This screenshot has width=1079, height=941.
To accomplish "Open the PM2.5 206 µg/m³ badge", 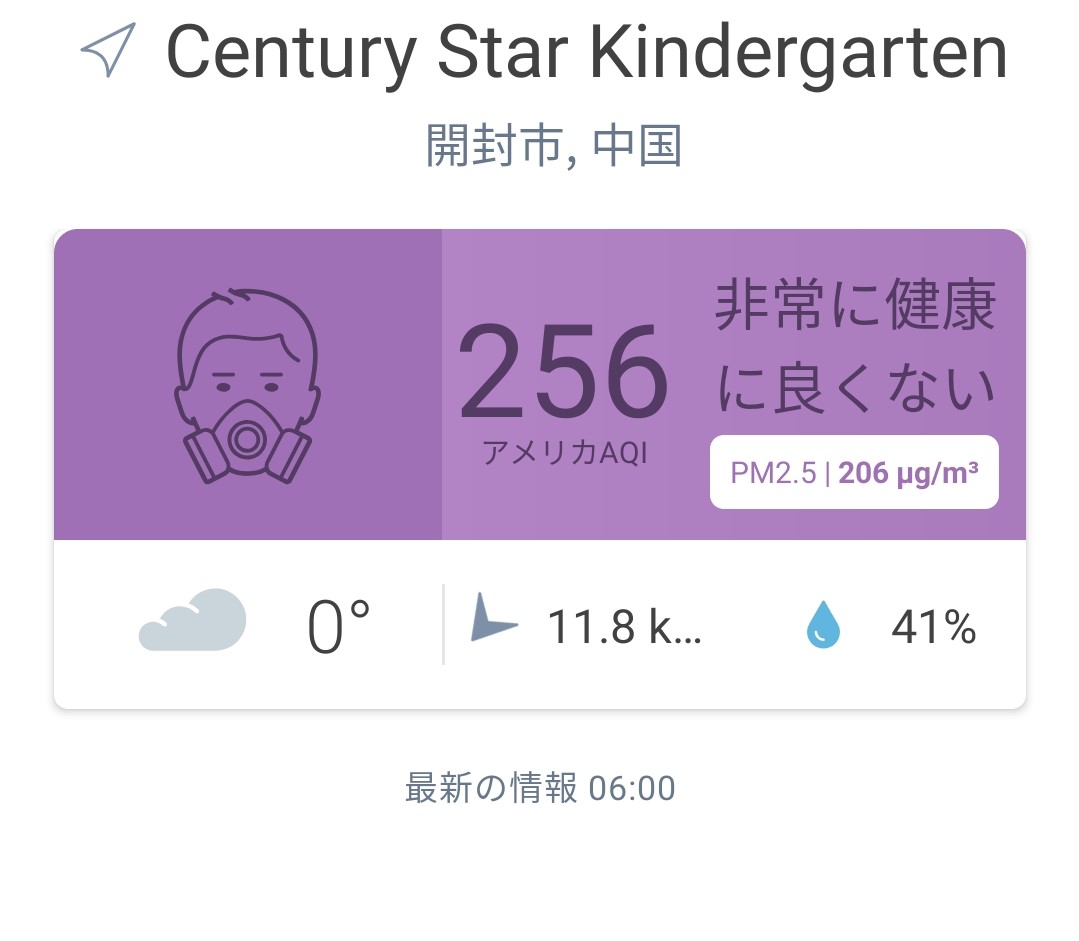I will [x=854, y=472].
